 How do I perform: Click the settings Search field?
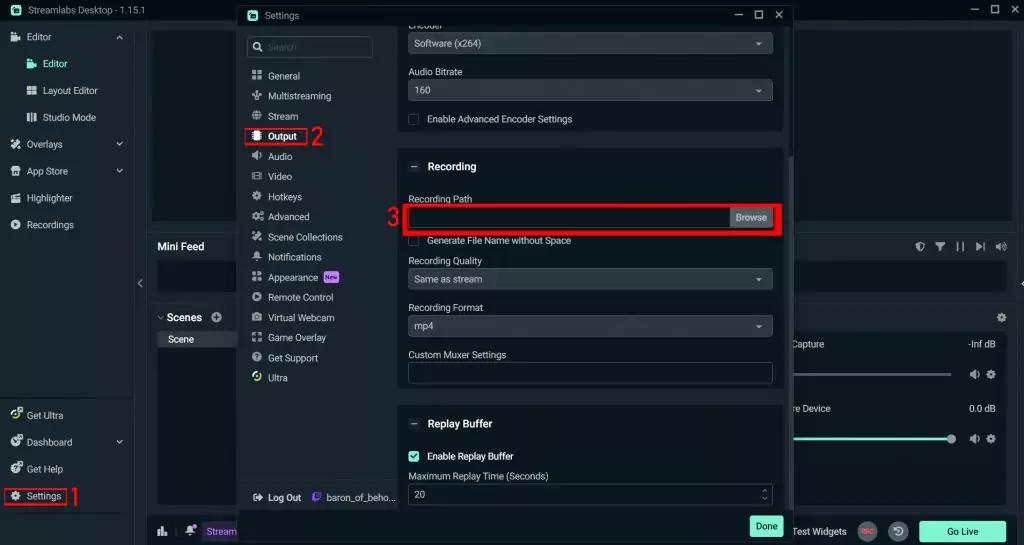pos(310,47)
